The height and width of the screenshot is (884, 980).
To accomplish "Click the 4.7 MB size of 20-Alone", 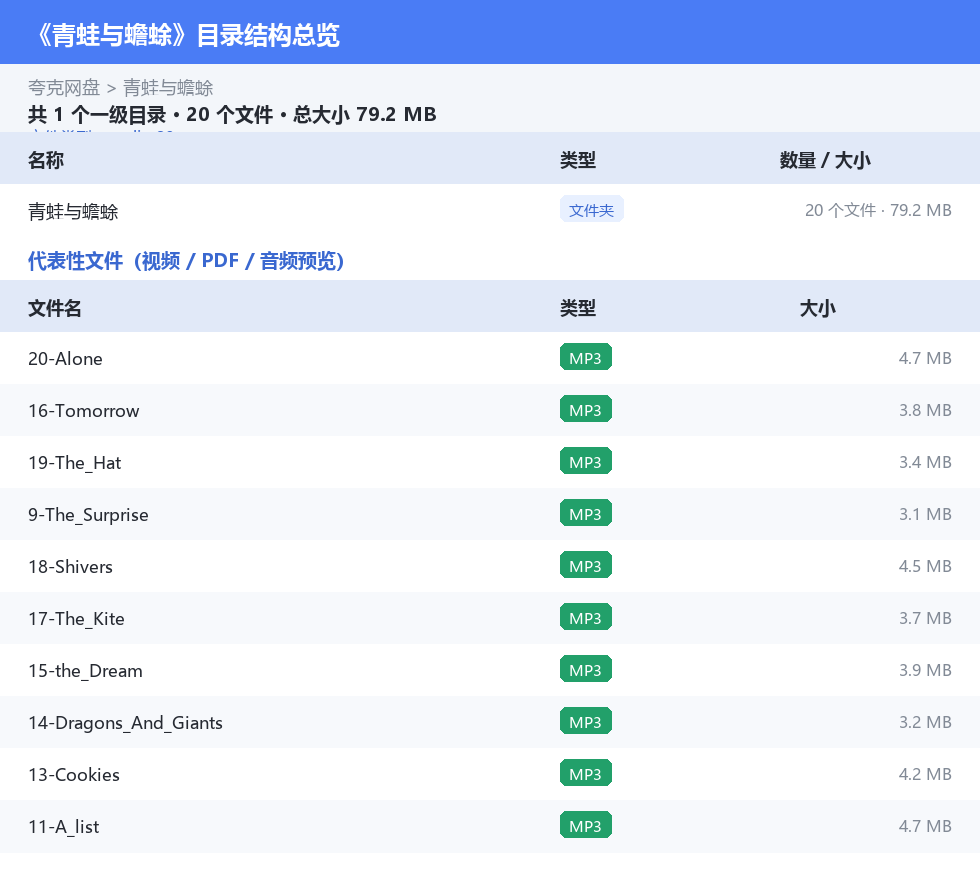I will pos(925,358).
